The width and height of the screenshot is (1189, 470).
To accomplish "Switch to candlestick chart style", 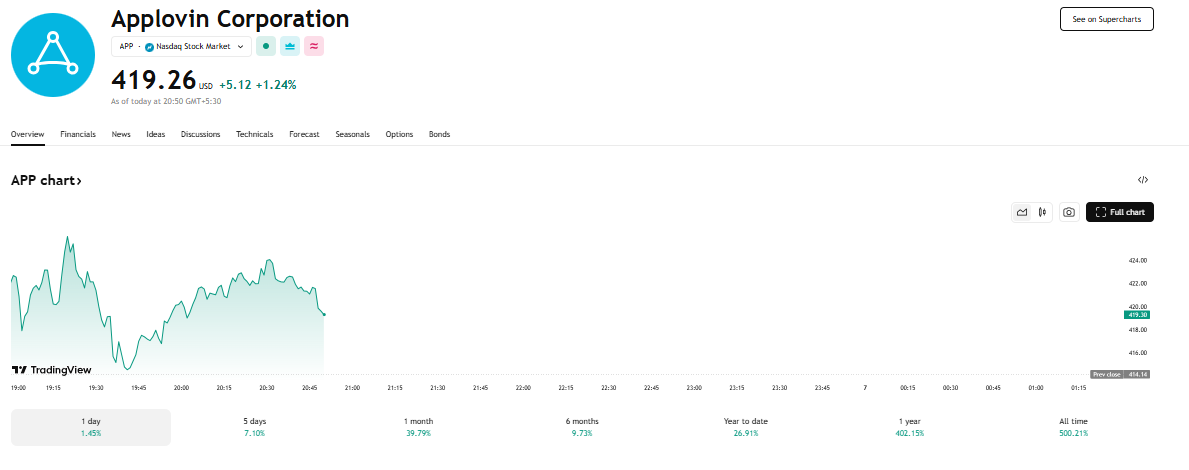I will (x=1043, y=212).
